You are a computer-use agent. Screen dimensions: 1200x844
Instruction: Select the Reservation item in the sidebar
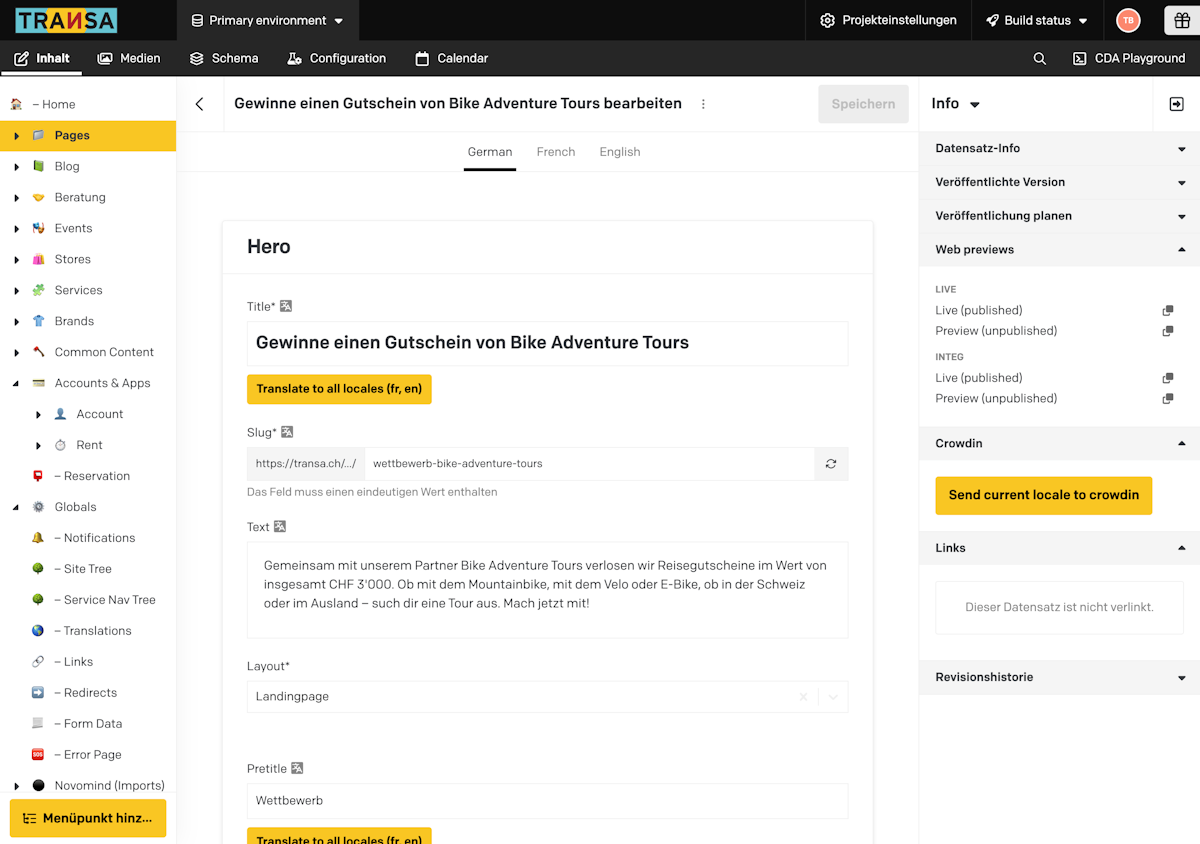[x=88, y=476]
